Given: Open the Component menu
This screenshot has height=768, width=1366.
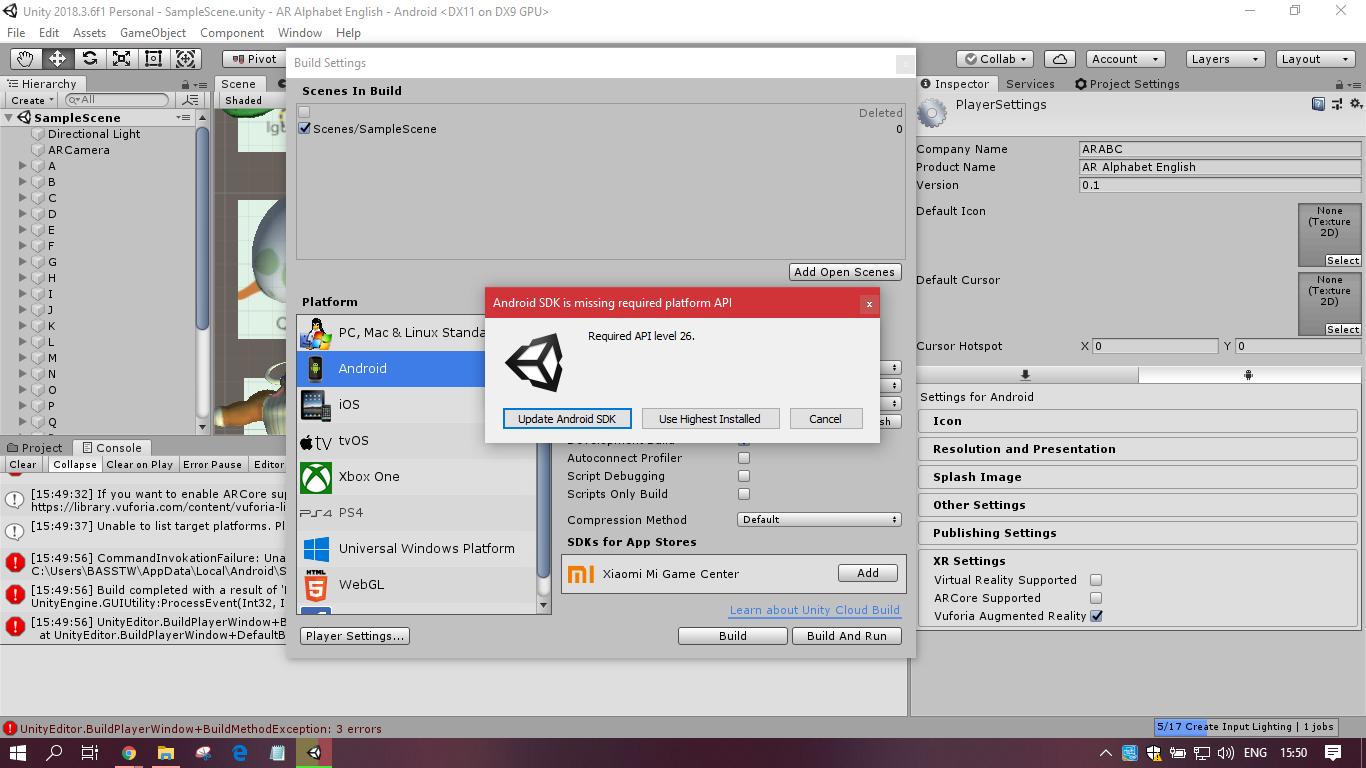Looking at the screenshot, I should click(x=232, y=33).
